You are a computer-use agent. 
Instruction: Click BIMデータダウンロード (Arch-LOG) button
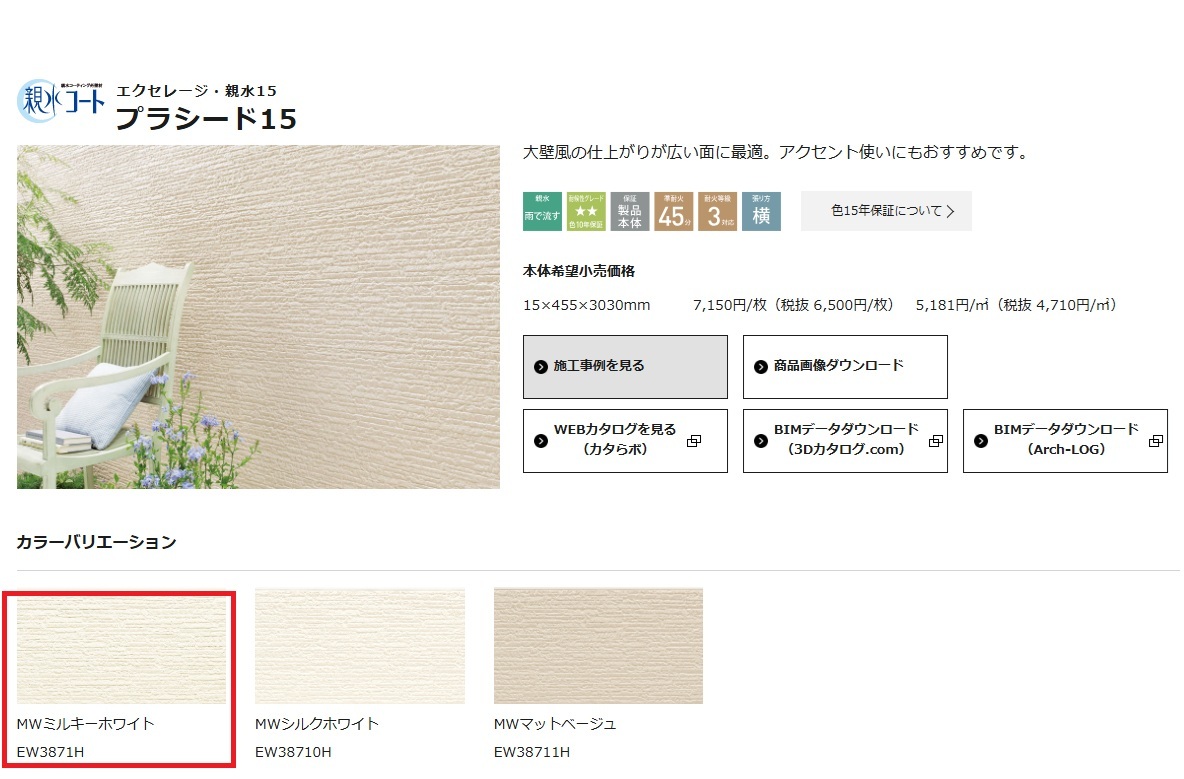click(1065, 441)
